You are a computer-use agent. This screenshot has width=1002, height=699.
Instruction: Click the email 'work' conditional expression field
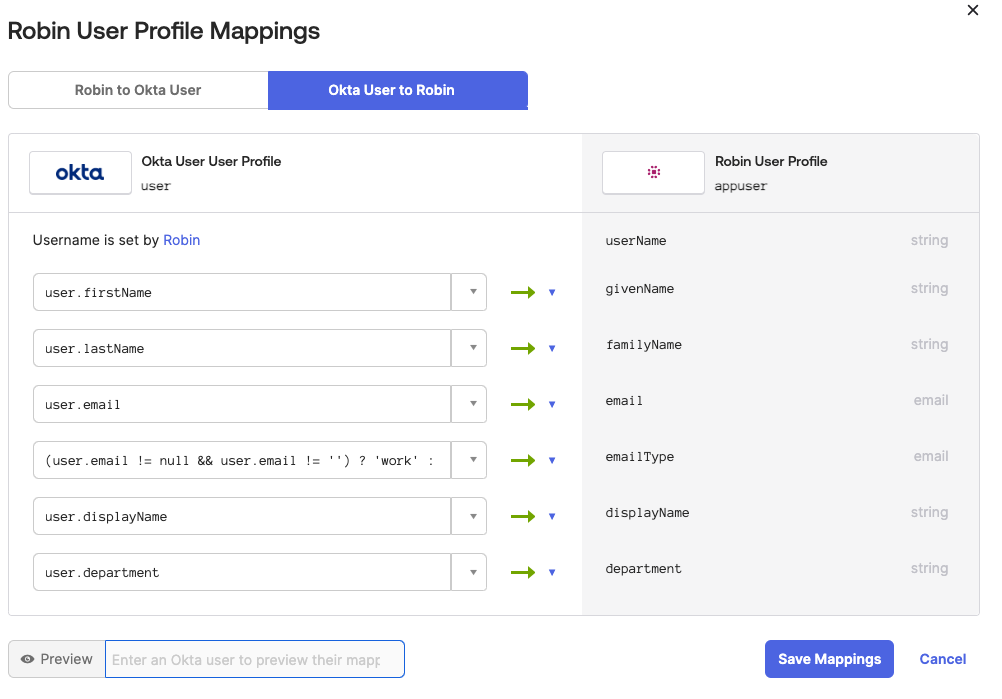pyautogui.click(x=242, y=460)
